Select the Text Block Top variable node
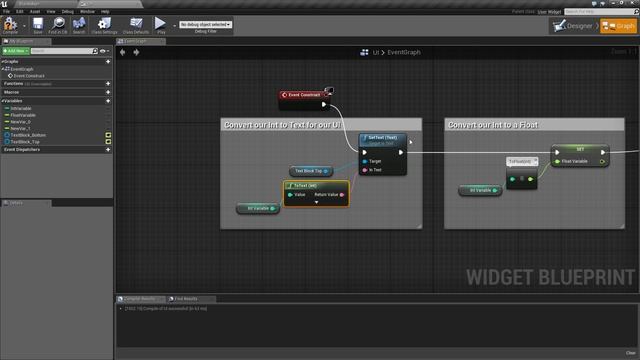 point(311,171)
